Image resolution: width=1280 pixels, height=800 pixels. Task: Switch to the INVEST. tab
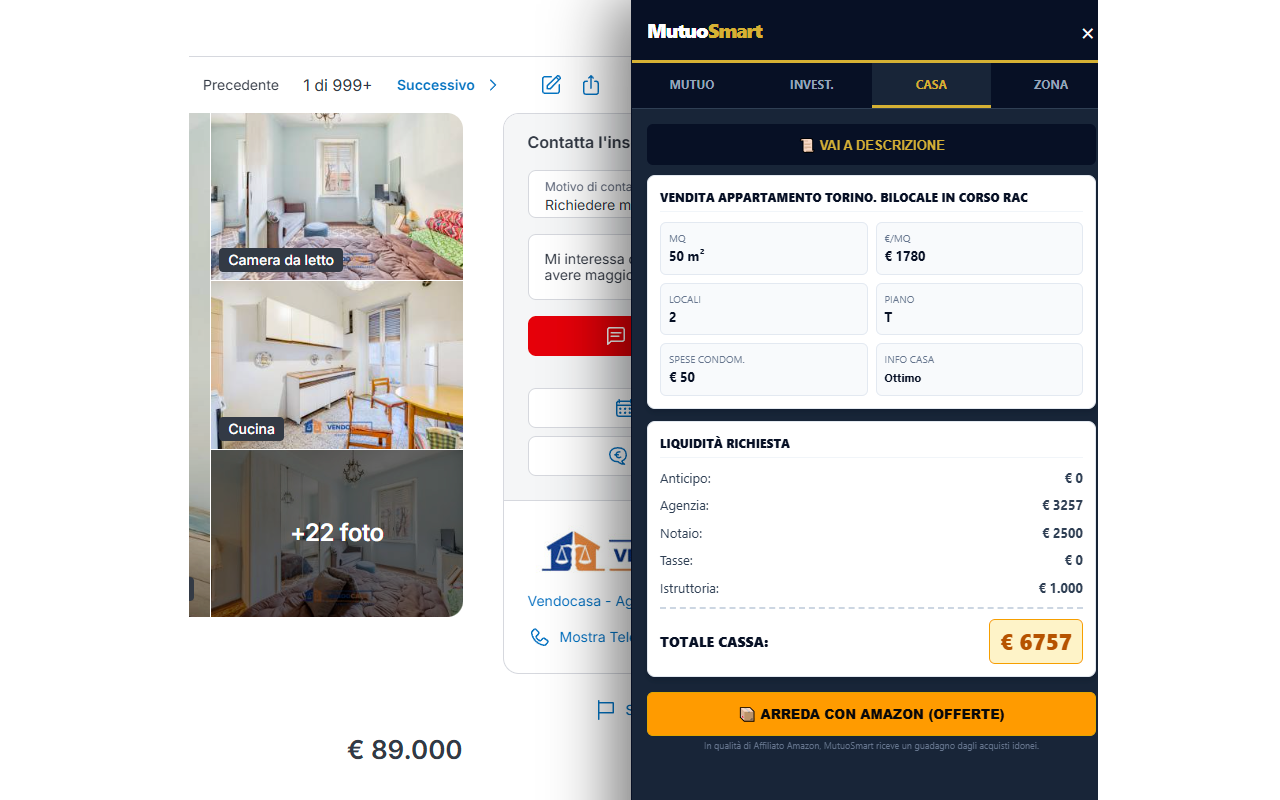tap(812, 85)
